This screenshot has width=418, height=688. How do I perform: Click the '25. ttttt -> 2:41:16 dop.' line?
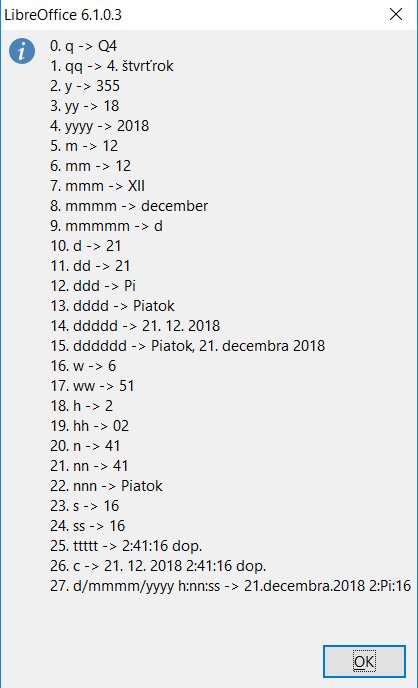click(x=126, y=546)
